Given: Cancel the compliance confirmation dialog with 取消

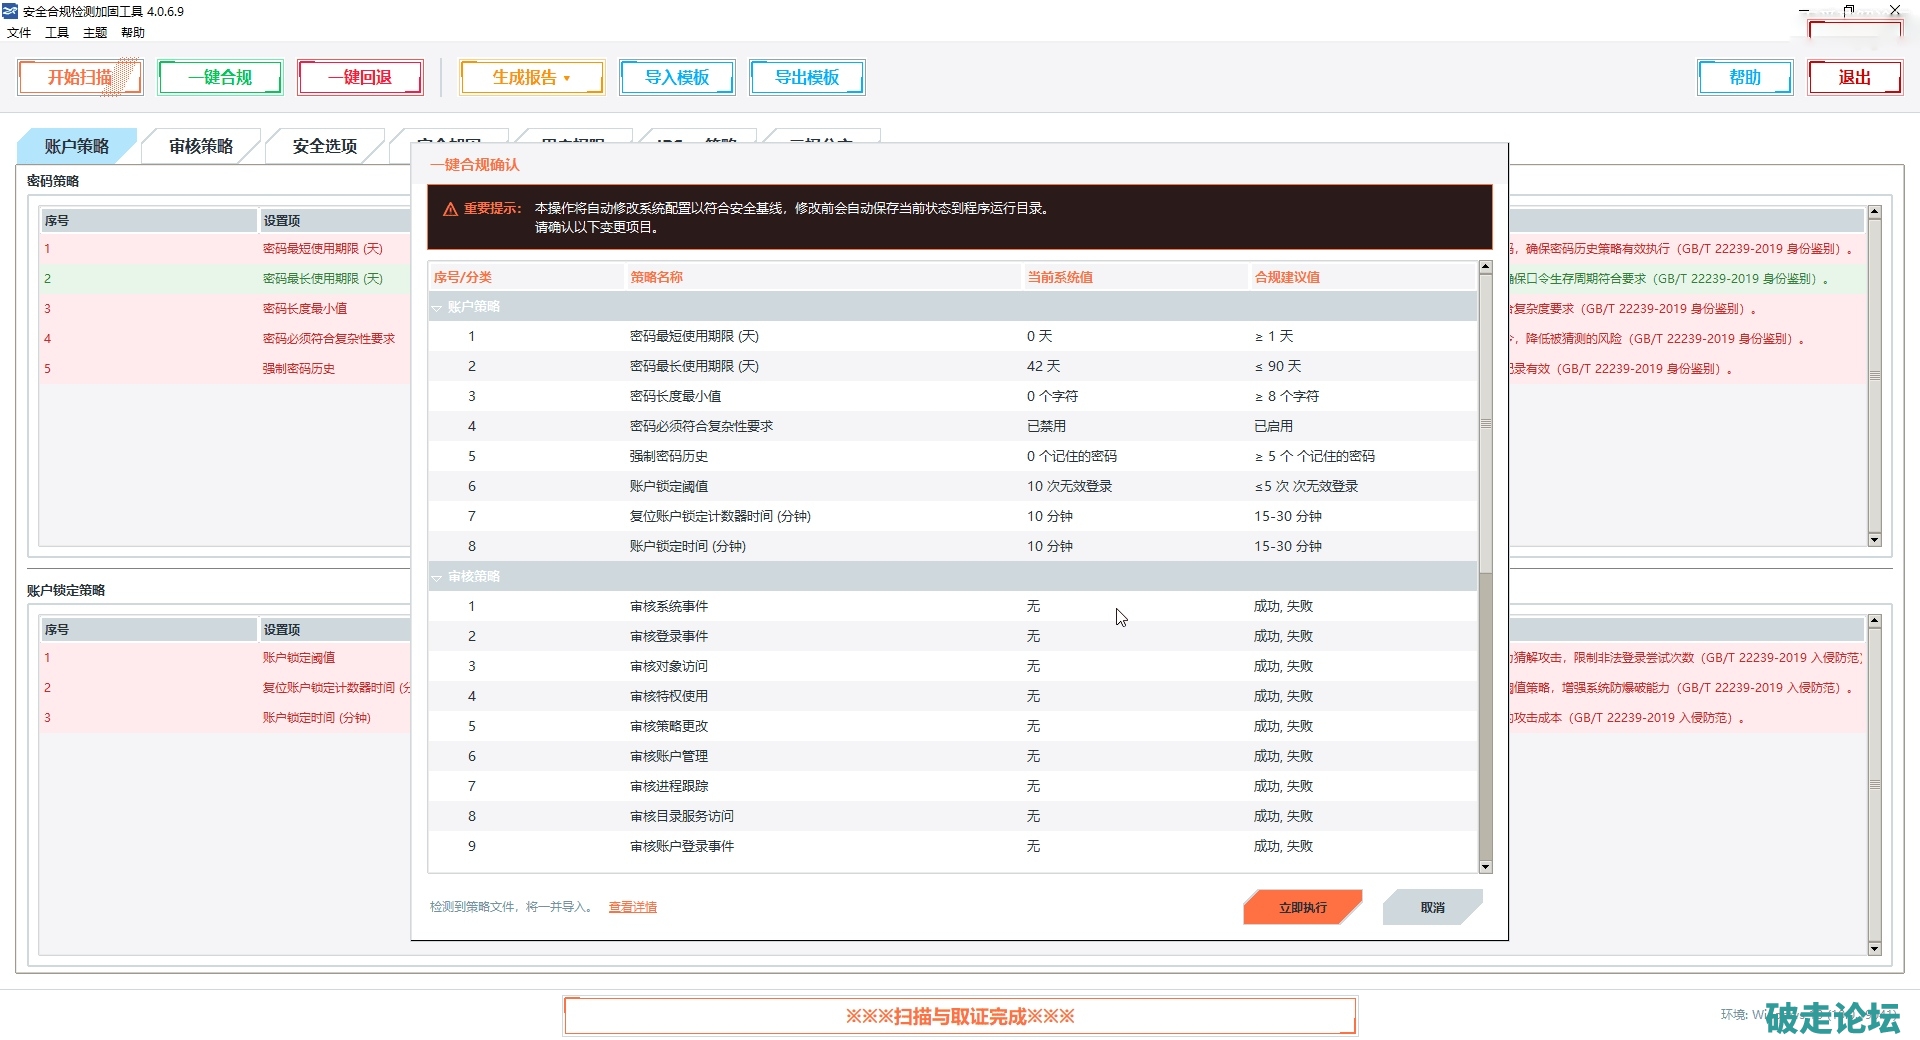Looking at the screenshot, I should [x=1432, y=907].
